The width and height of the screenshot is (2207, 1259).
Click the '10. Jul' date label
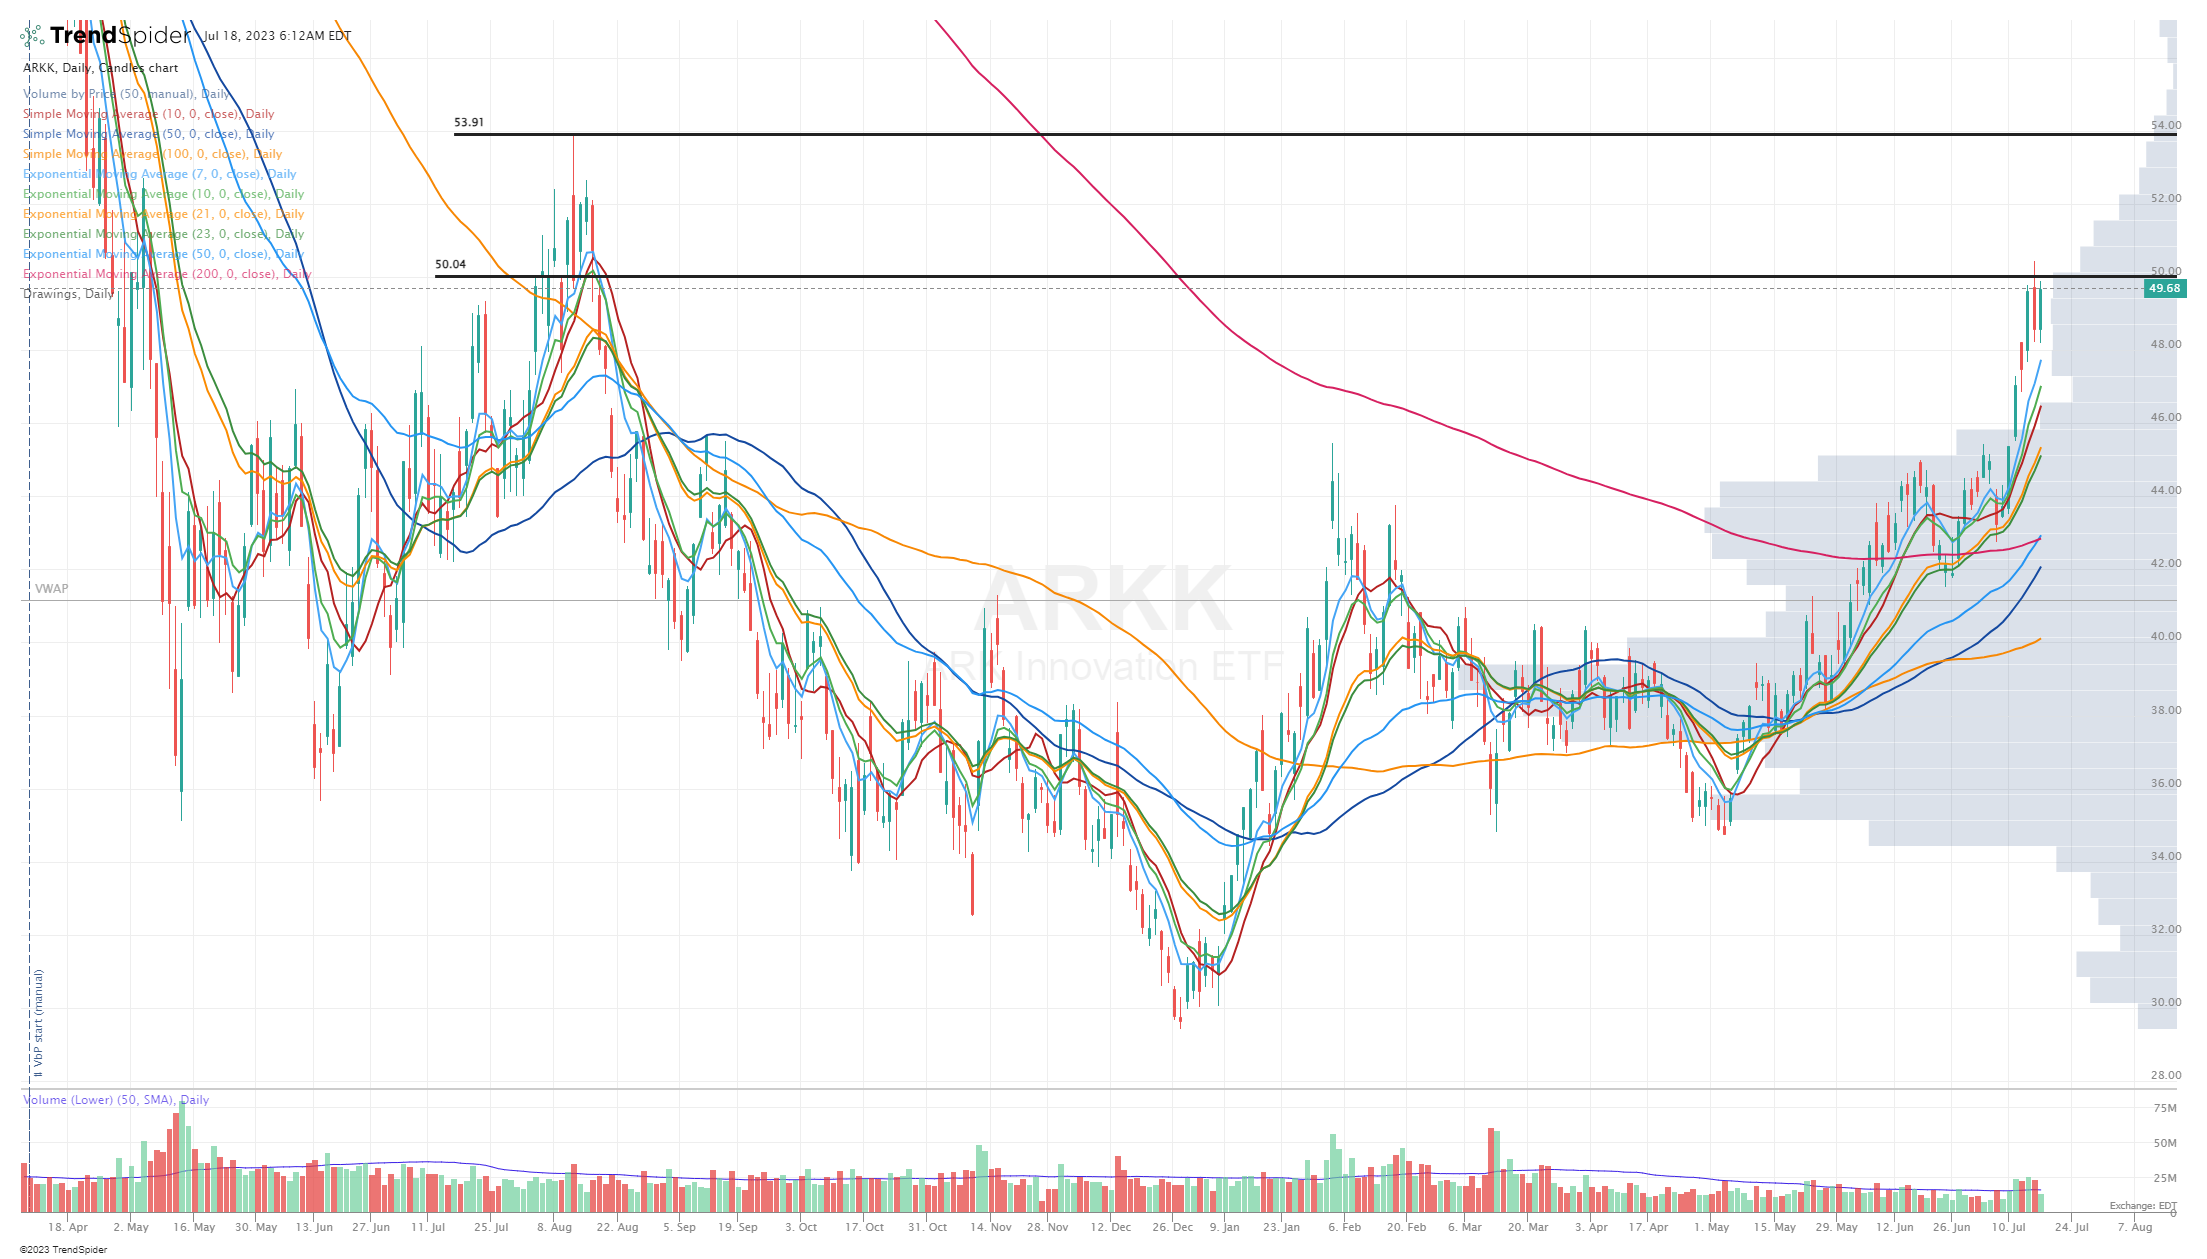point(2009,1228)
